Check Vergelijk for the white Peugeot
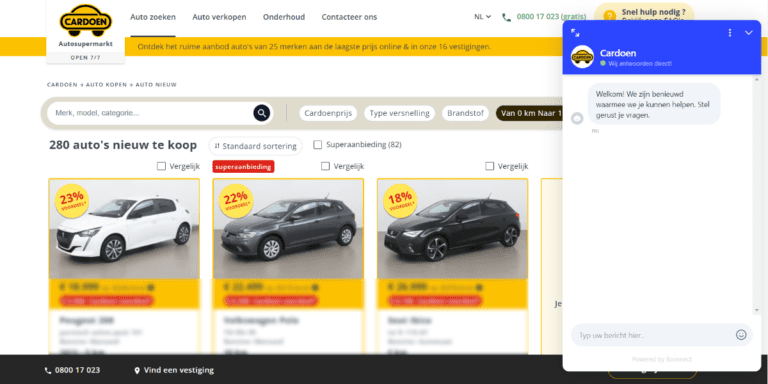This screenshot has width=768, height=384. coord(161,166)
